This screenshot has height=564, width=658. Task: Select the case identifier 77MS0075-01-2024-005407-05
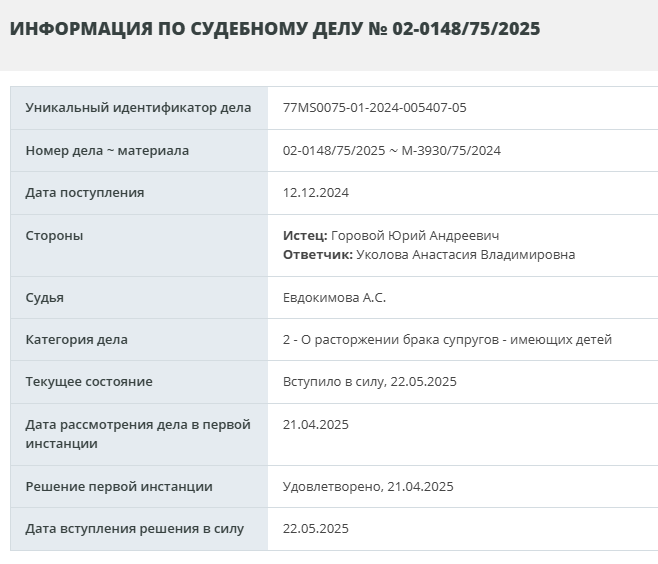[375, 108]
